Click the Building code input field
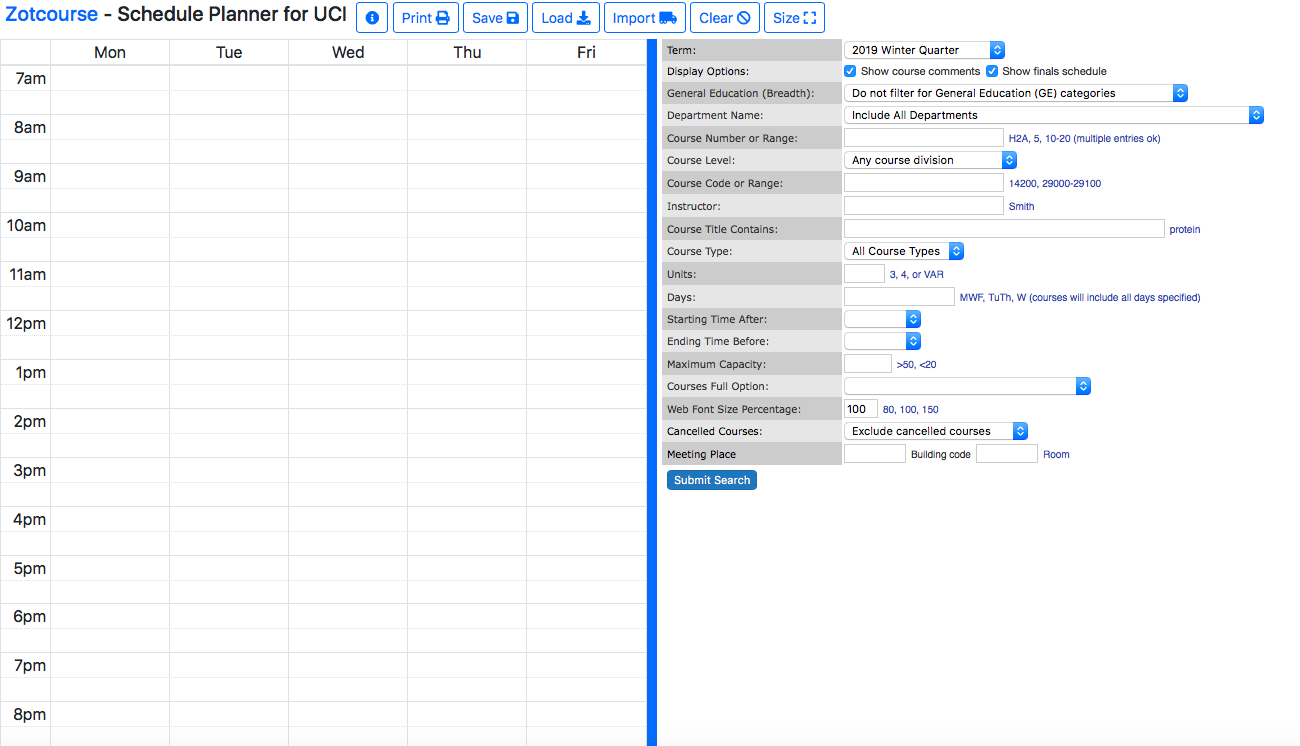 click(875, 454)
